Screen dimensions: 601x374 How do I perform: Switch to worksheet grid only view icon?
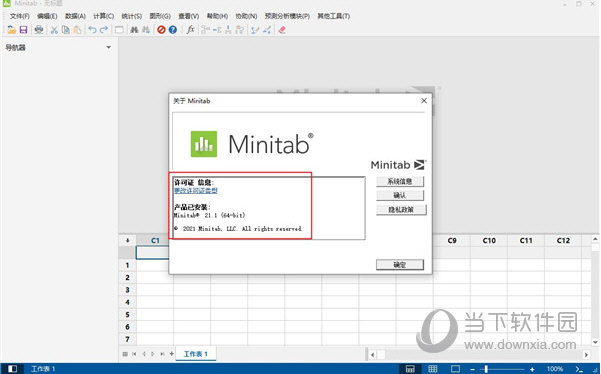[x=433, y=369]
